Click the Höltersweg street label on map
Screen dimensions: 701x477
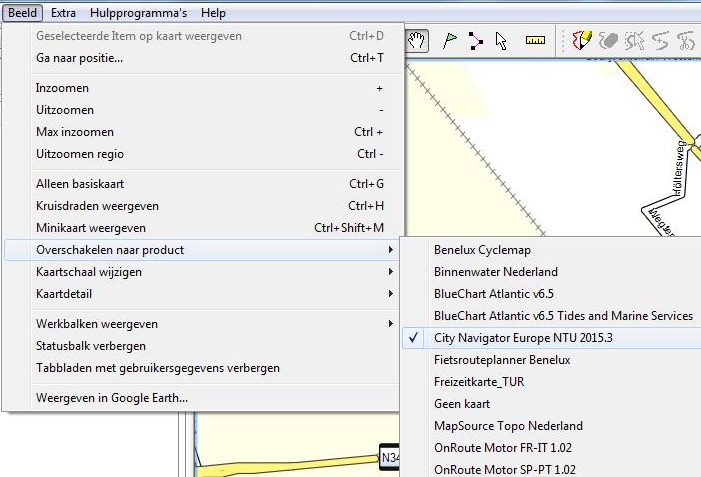679,168
